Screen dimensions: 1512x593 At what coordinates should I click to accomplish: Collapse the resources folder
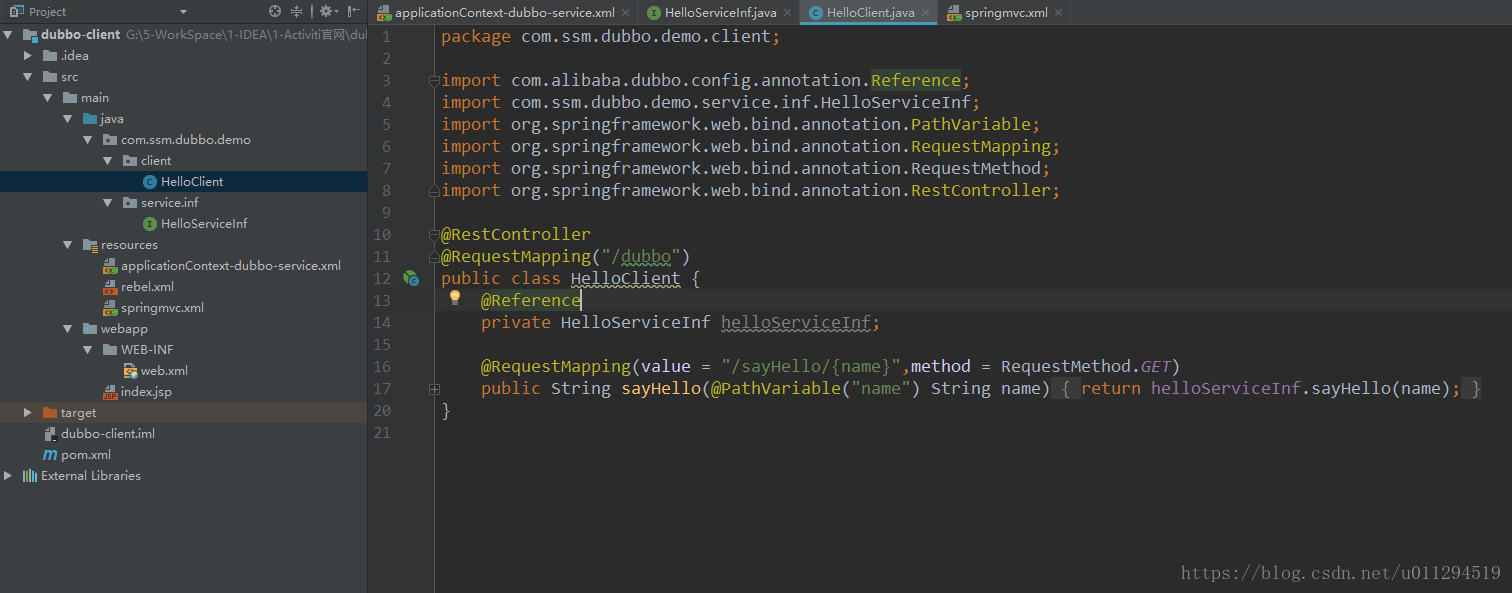pos(67,244)
